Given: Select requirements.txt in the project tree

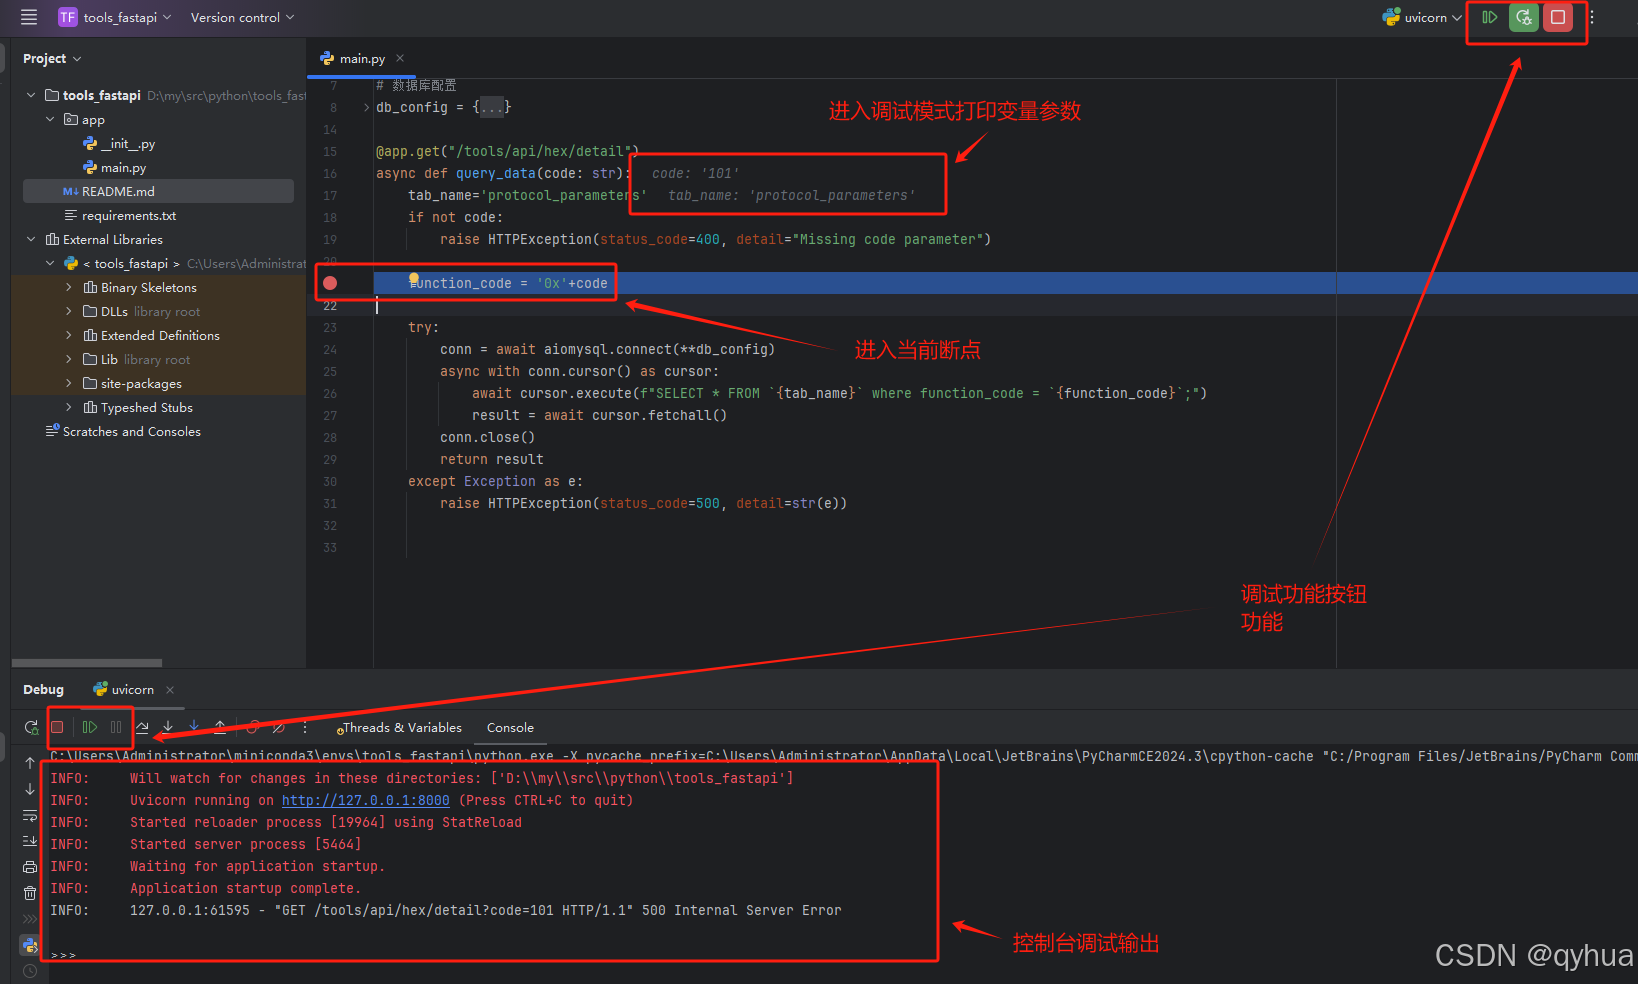Looking at the screenshot, I should 129,215.
